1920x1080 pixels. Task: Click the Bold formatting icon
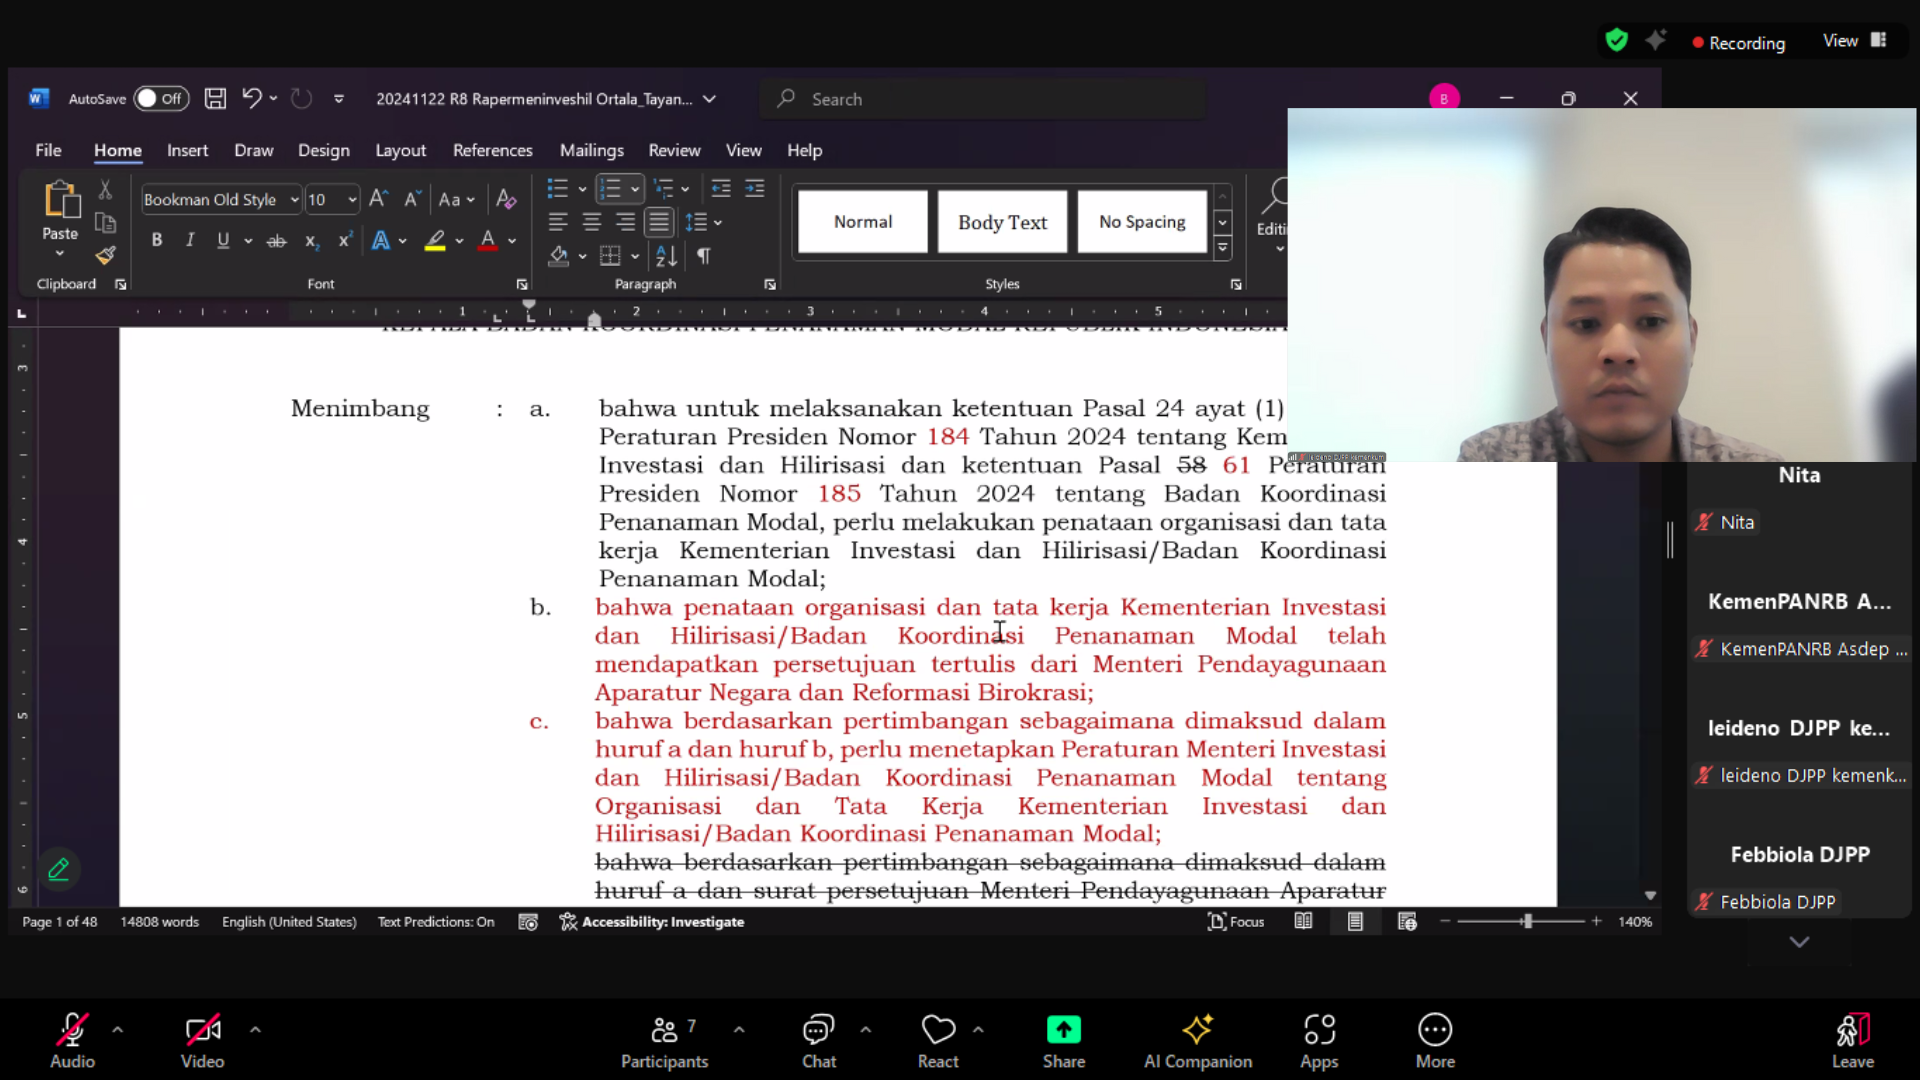(157, 240)
